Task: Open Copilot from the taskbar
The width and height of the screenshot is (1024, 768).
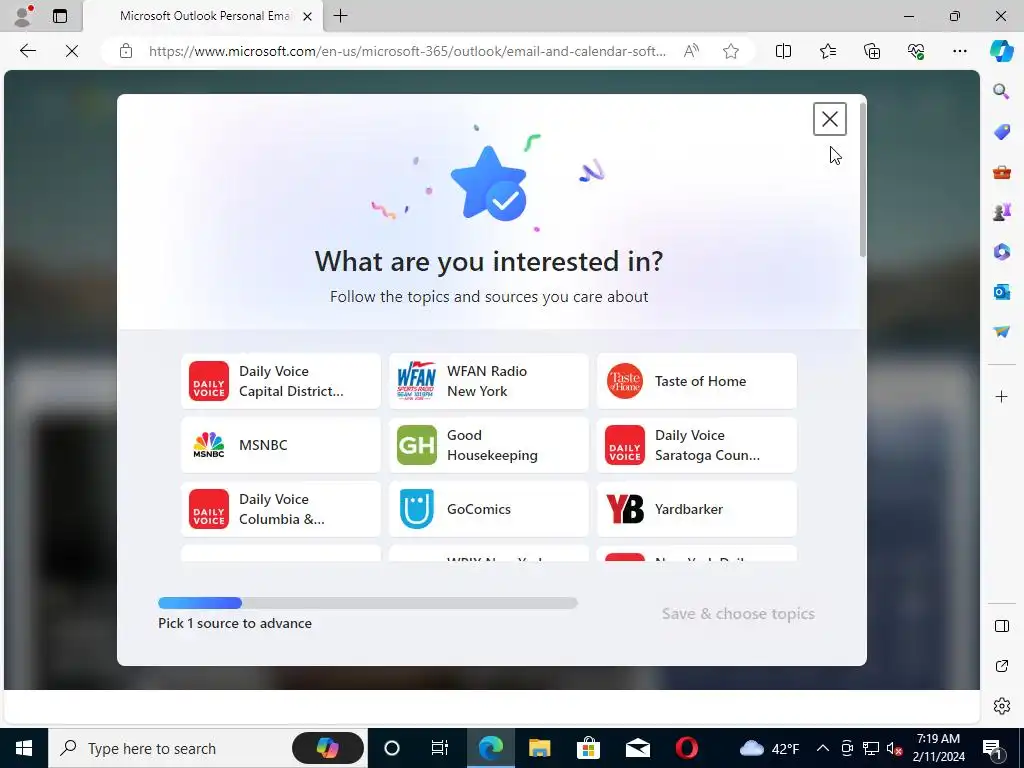Action: [x=327, y=748]
